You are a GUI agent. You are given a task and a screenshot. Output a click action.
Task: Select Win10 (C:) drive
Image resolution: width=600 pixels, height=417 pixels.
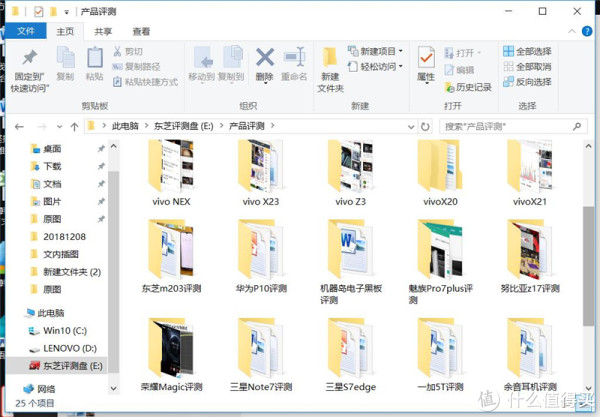(x=65, y=330)
